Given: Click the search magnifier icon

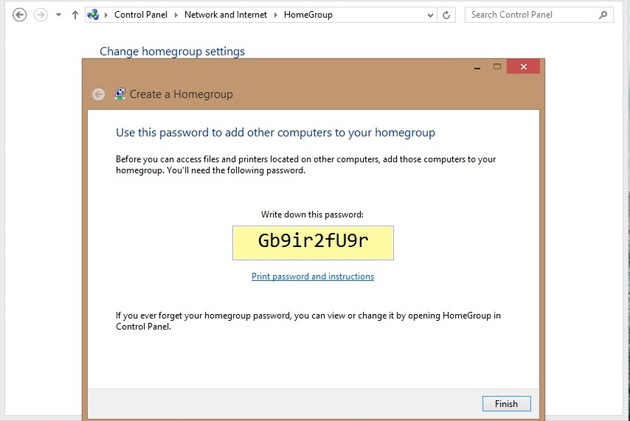Looking at the screenshot, I should point(603,15).
